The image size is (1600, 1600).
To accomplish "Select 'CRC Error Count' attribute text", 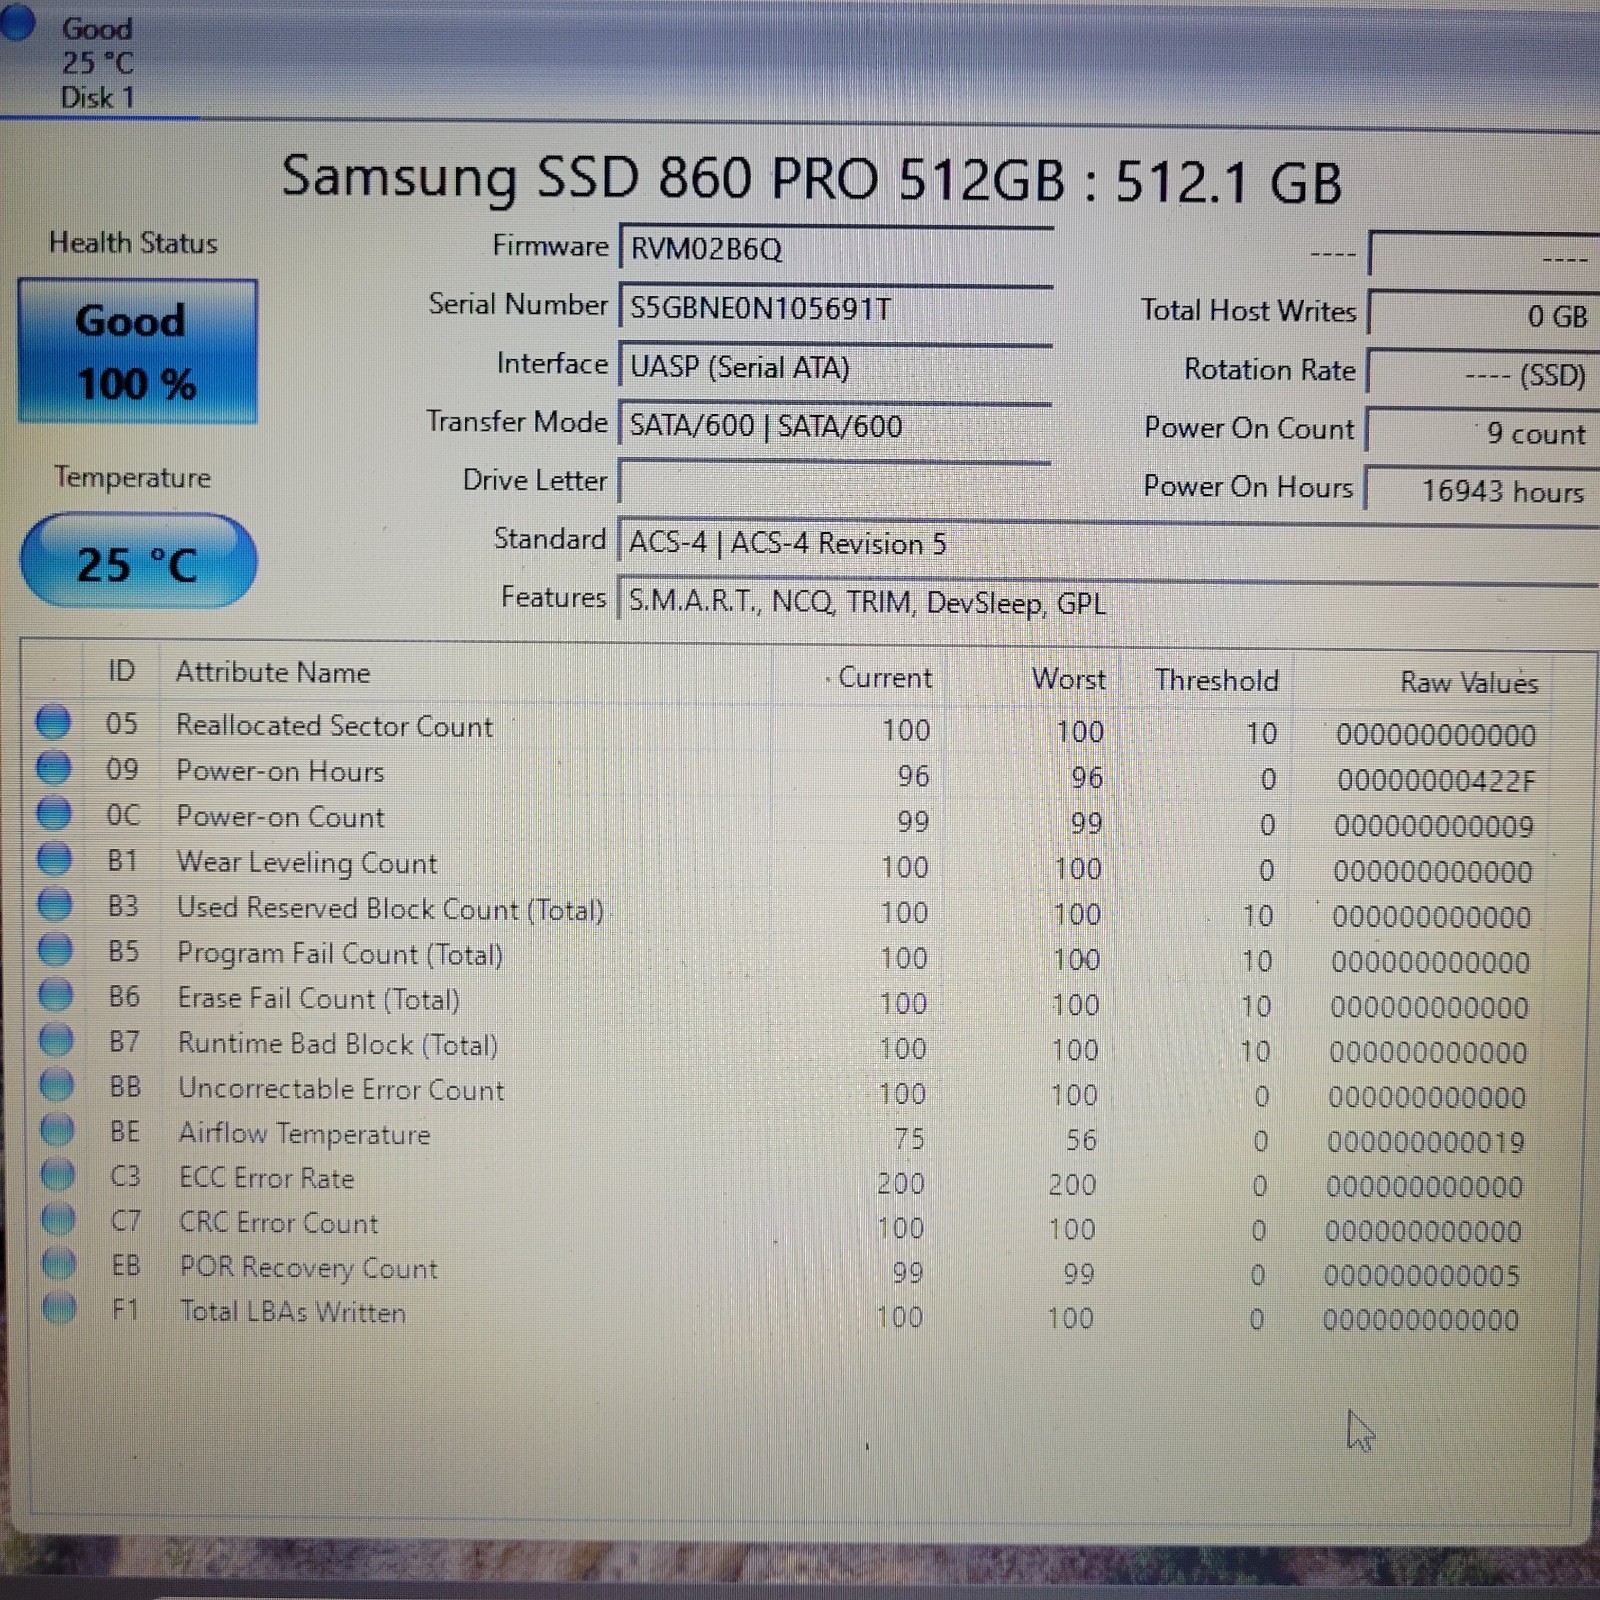I will pyautogui.click(x=279, y=1223).
